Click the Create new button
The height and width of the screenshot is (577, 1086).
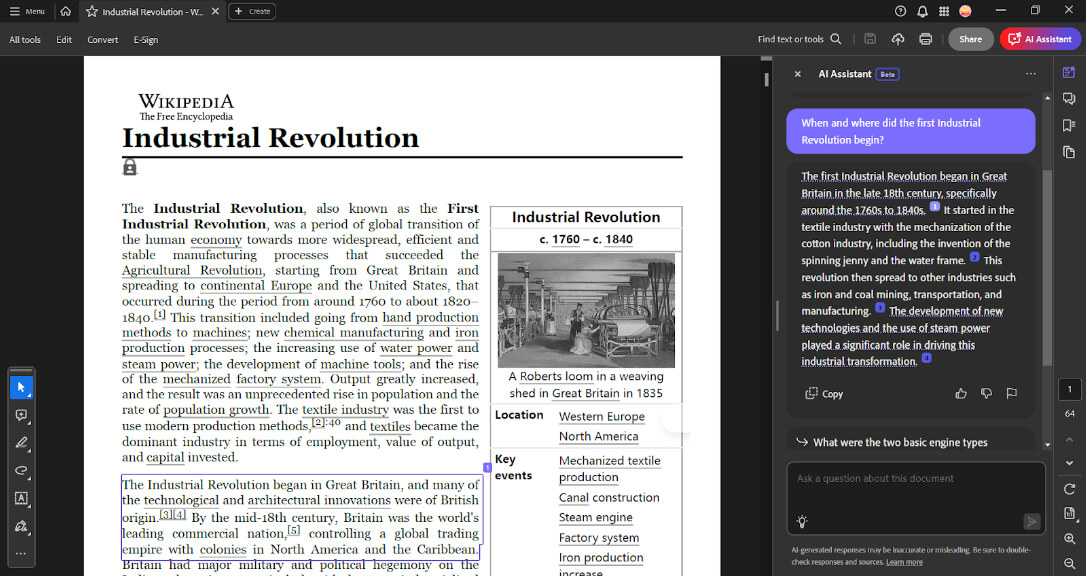[252, 11]
